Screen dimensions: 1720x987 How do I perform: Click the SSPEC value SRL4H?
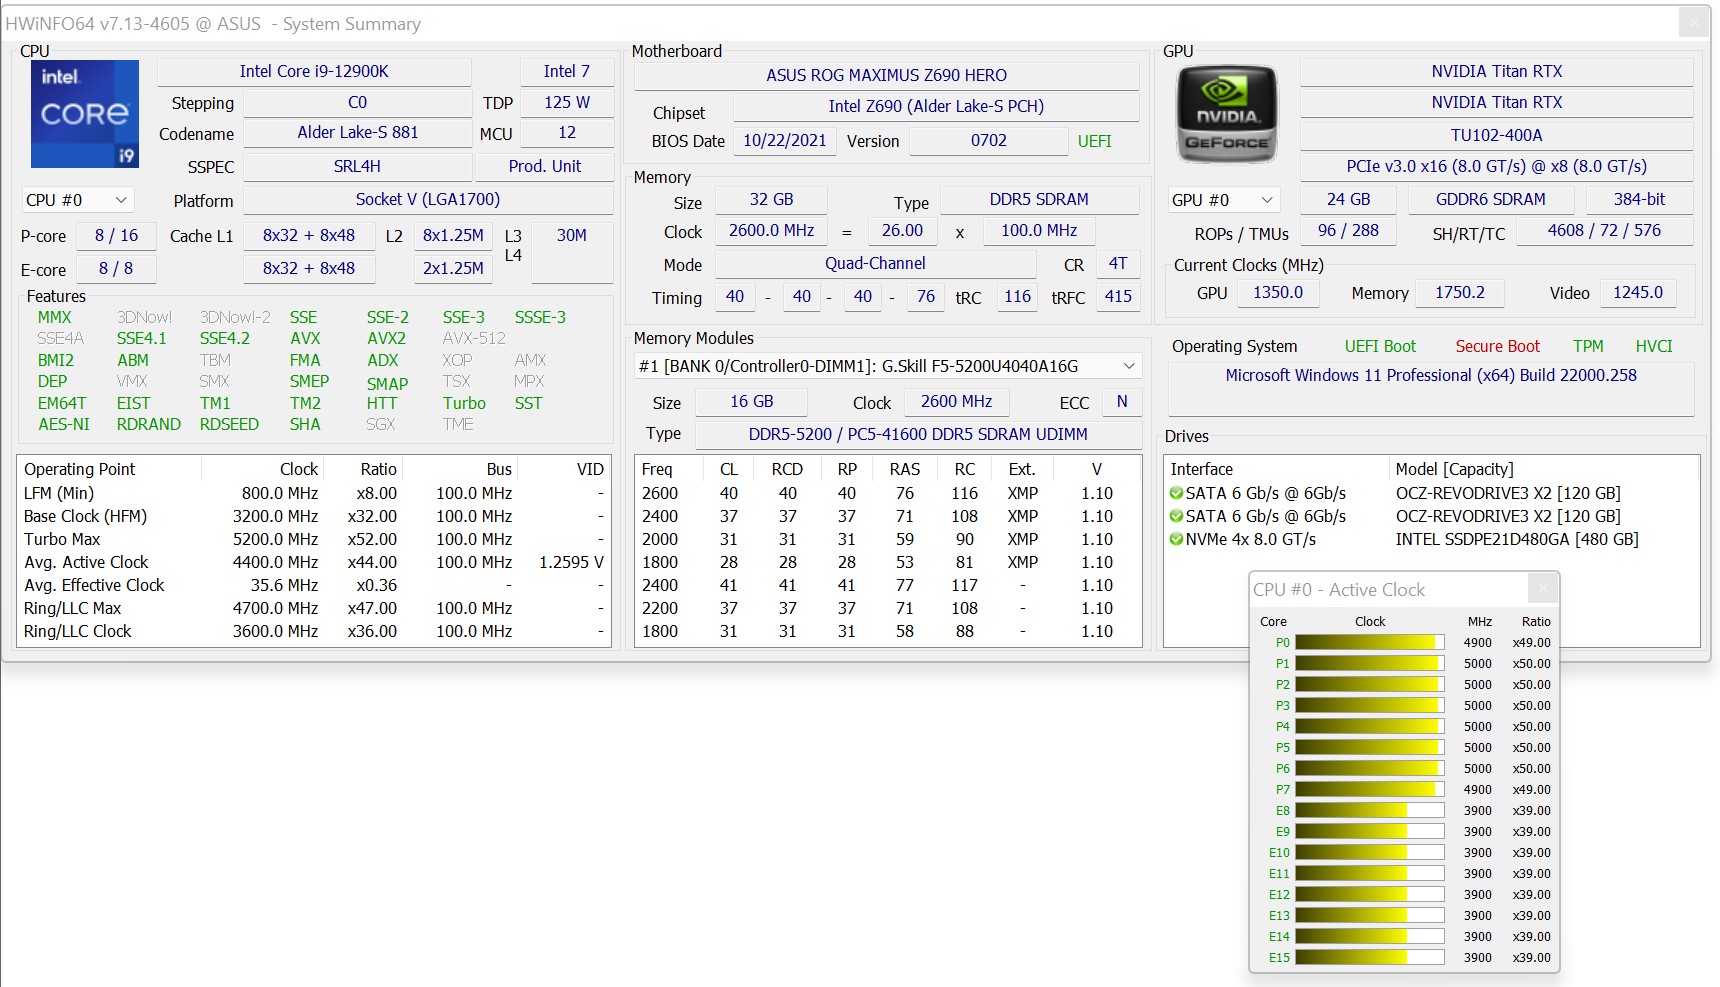[x=358, y=167]
